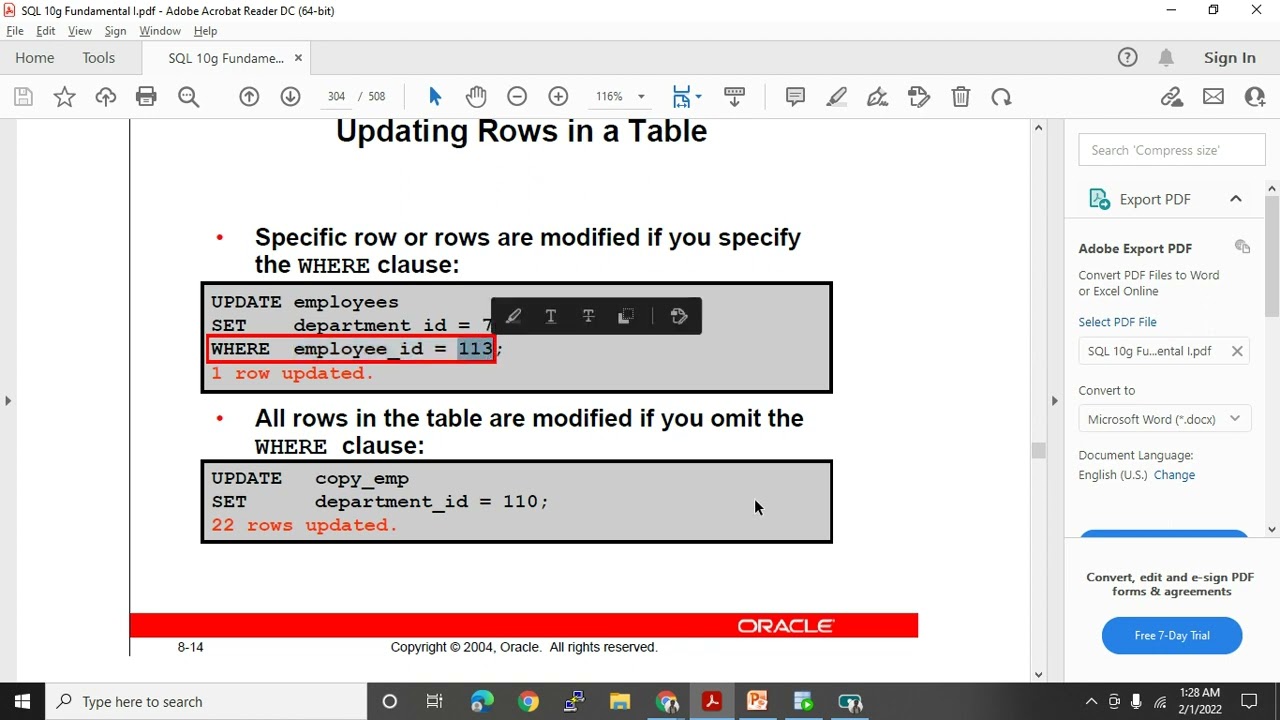Select underline text option in floating toolbar
Image resolution: width=1280 pixels, height=720 pixels.
[551, 317]
